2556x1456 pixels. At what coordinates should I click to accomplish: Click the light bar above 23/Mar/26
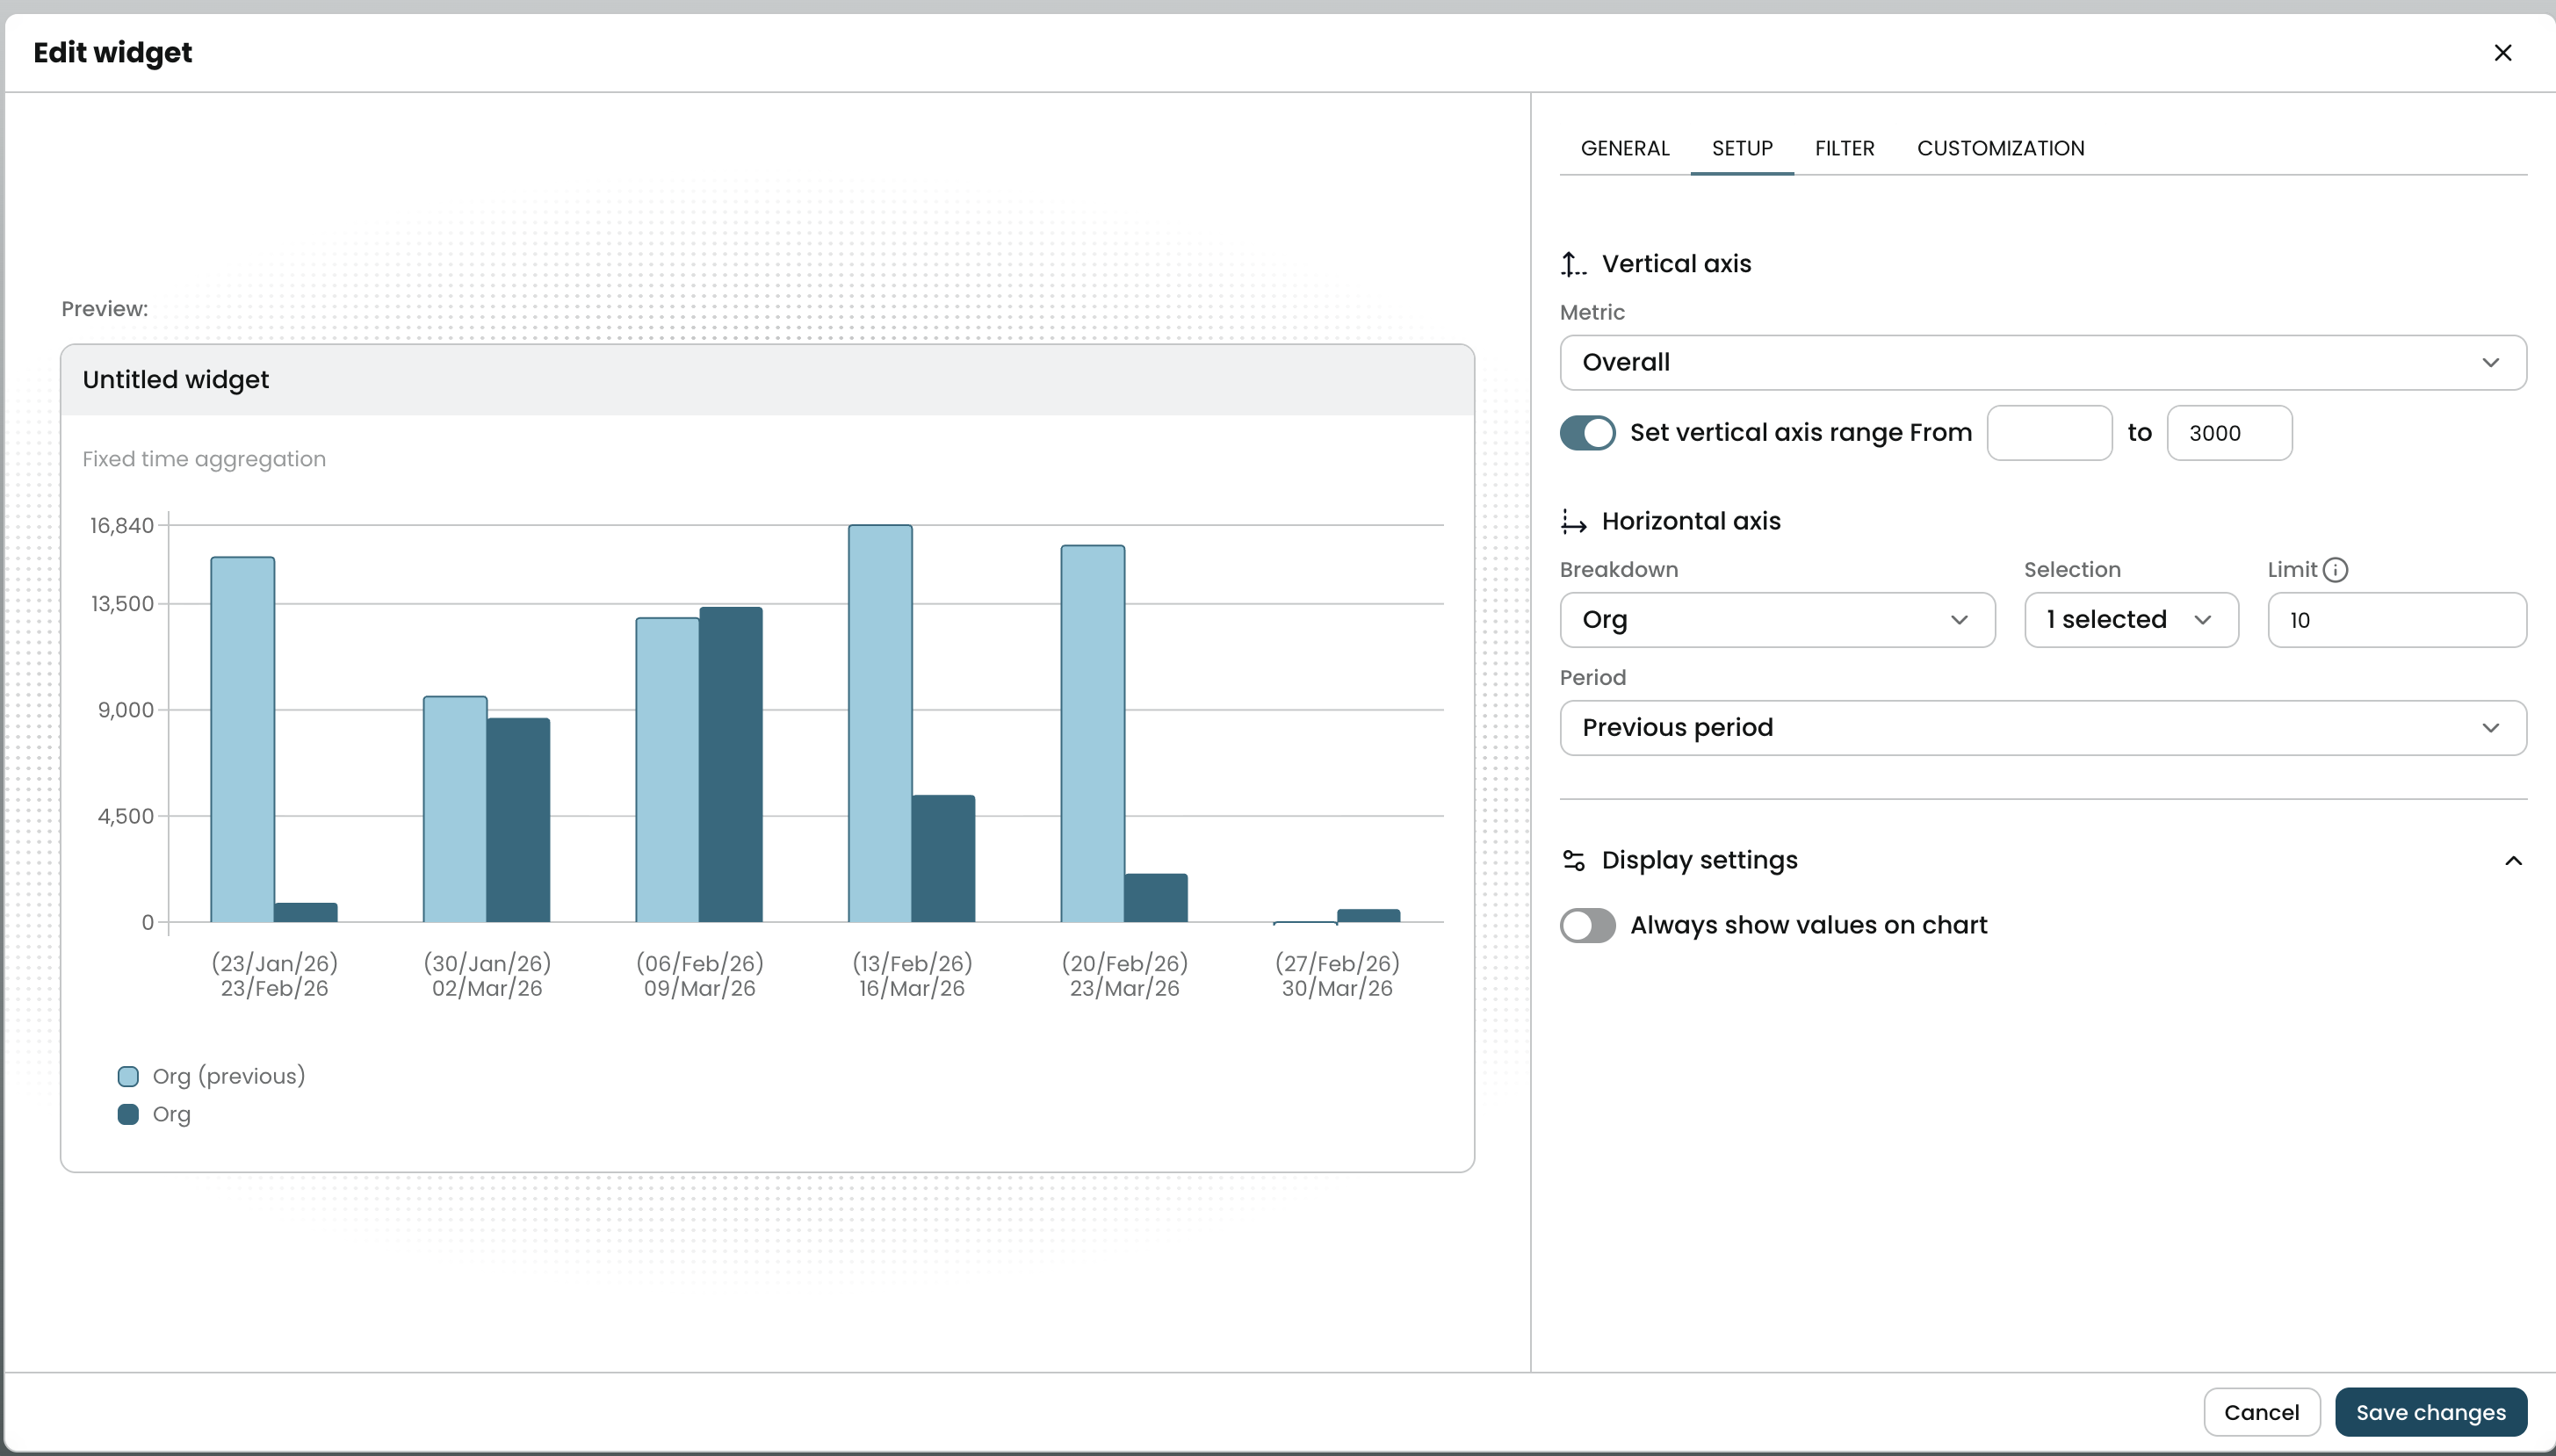pyautogui.click(x=1092, y=733)
